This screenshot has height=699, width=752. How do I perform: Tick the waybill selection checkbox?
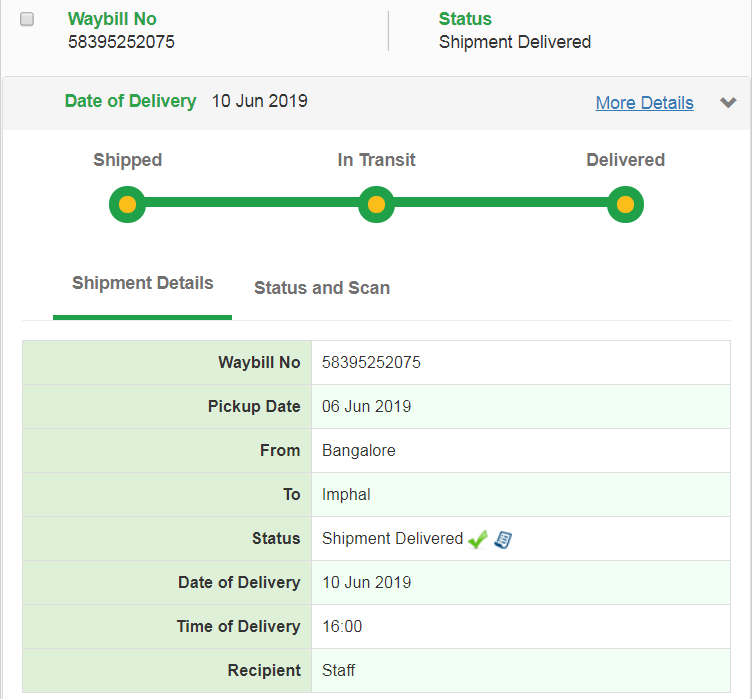27,19
